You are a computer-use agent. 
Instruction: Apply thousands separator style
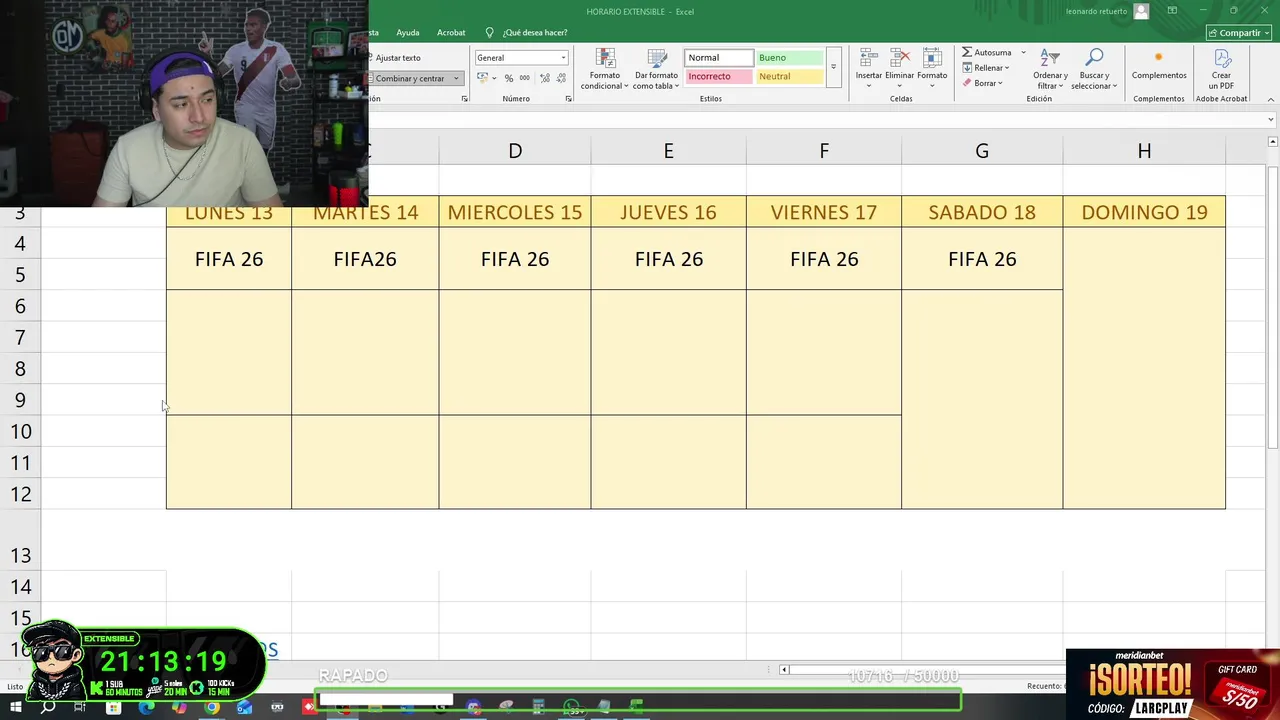click(524, 78)
